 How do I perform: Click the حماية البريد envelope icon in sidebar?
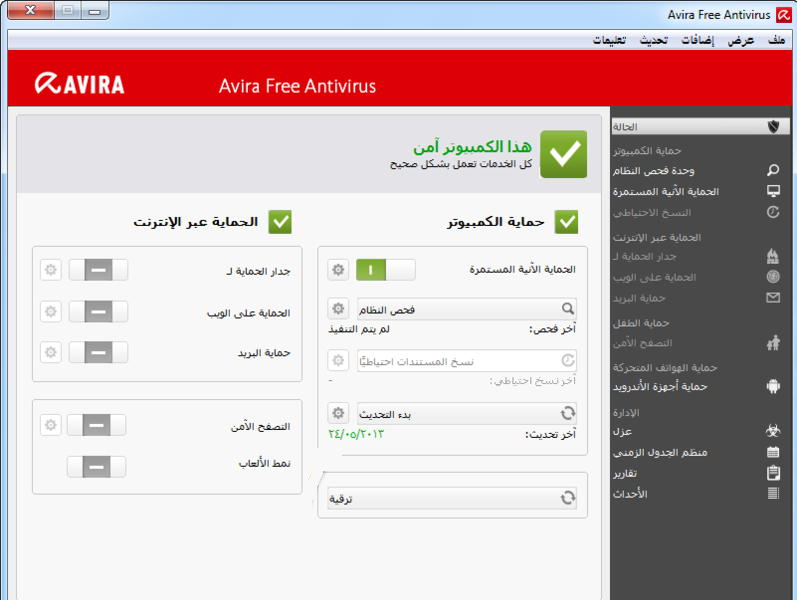[x=773, y=297]
